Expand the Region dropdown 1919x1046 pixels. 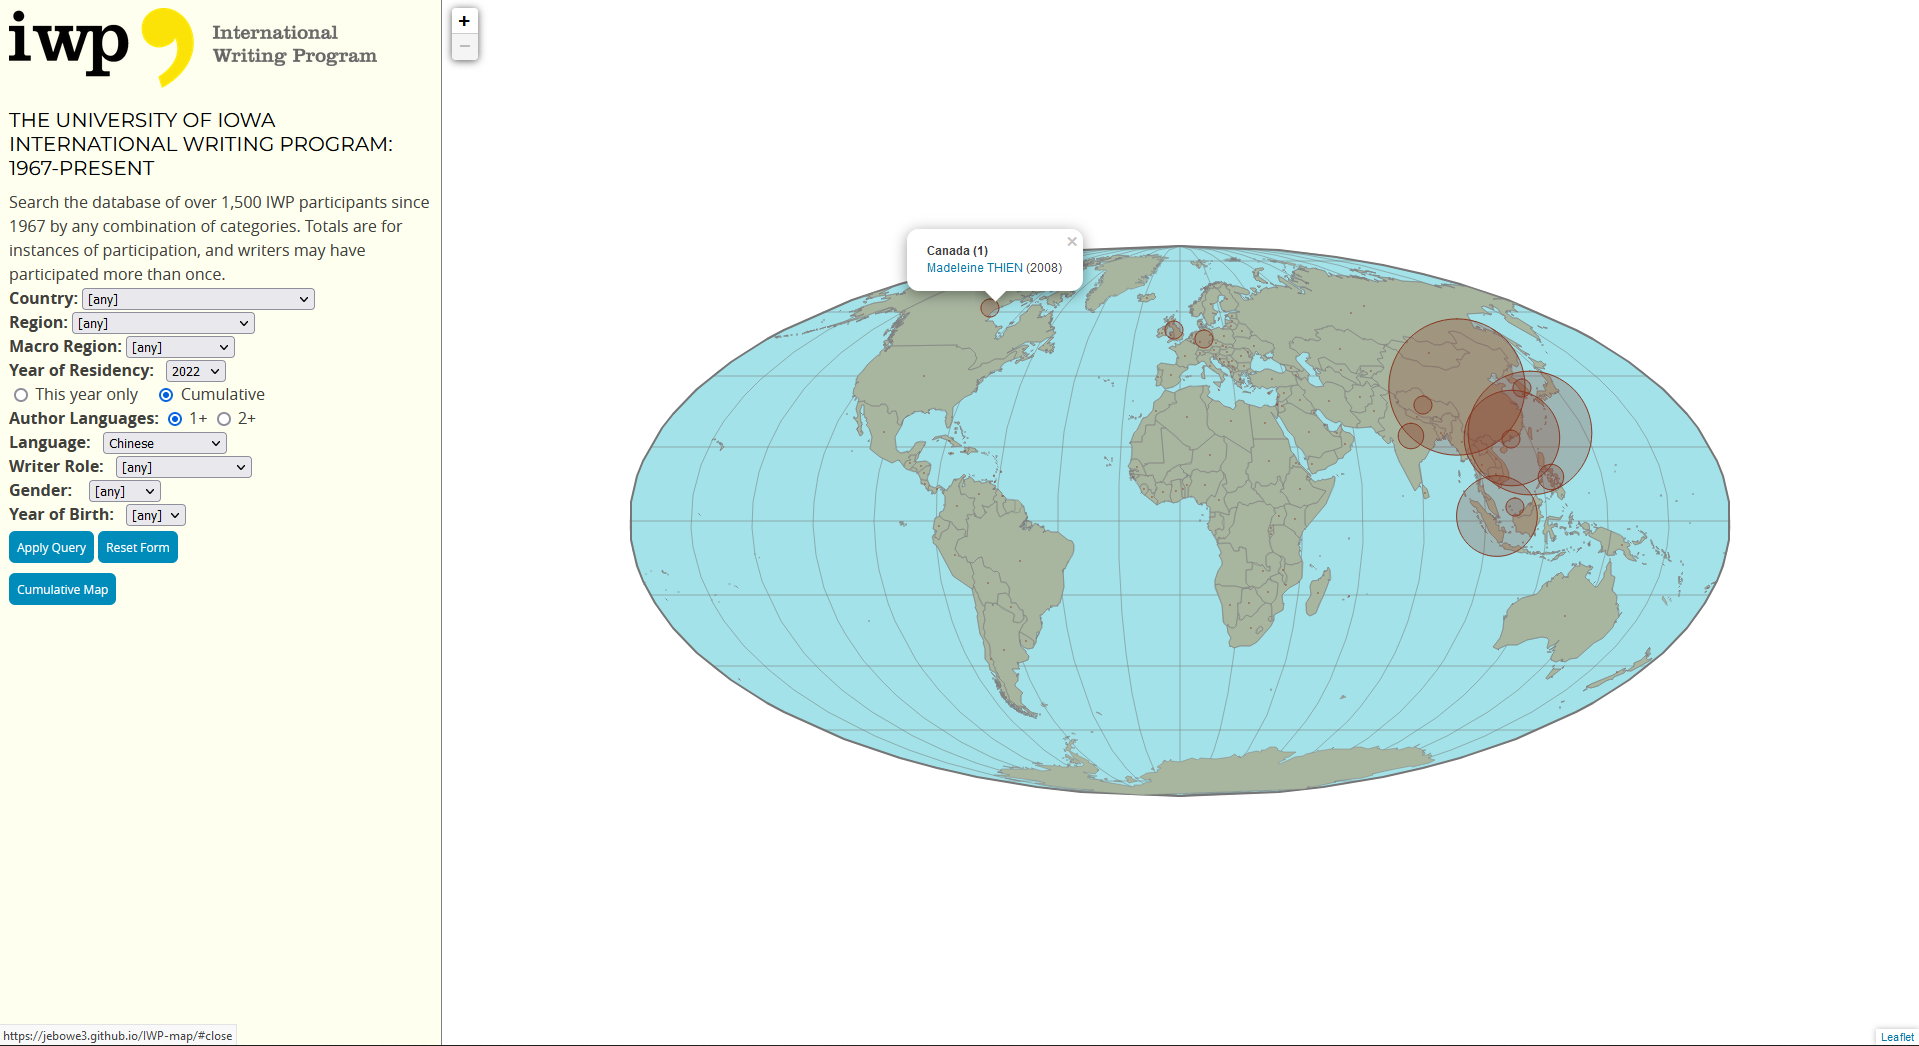tap(163, 323)
